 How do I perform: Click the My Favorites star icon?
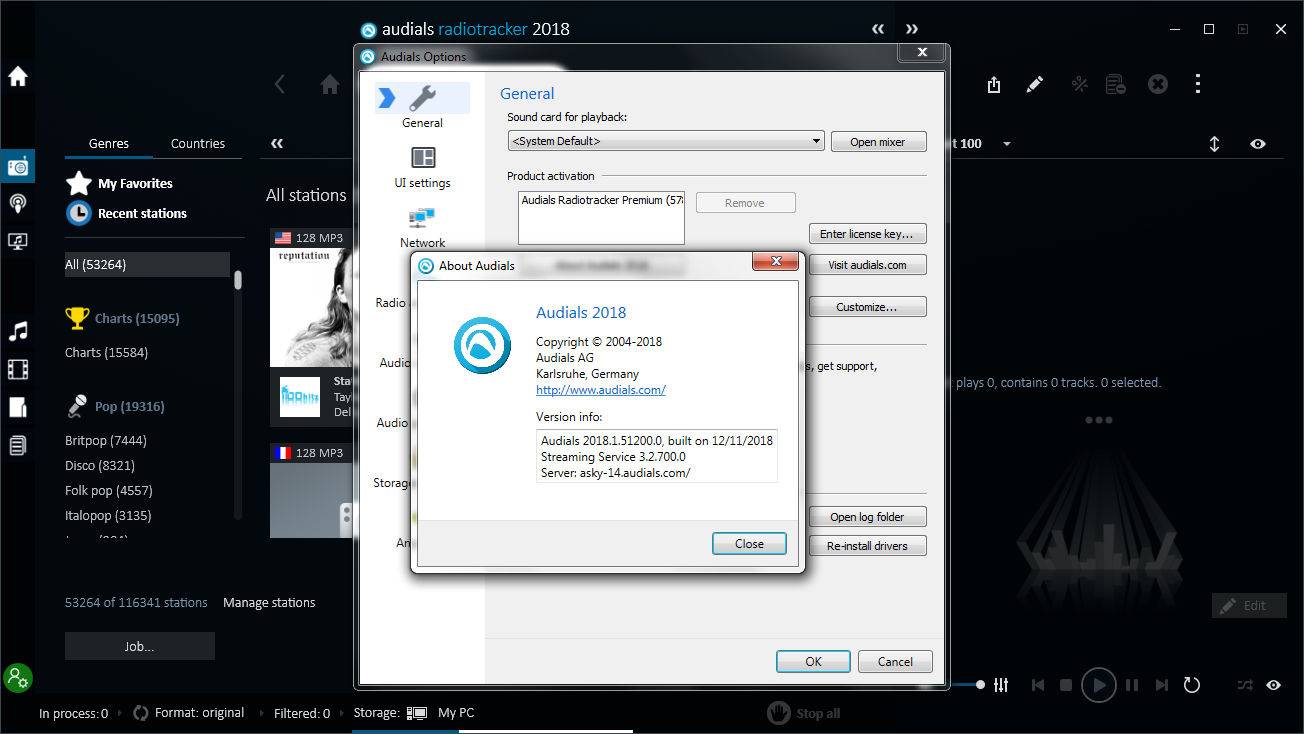(78, 183)
